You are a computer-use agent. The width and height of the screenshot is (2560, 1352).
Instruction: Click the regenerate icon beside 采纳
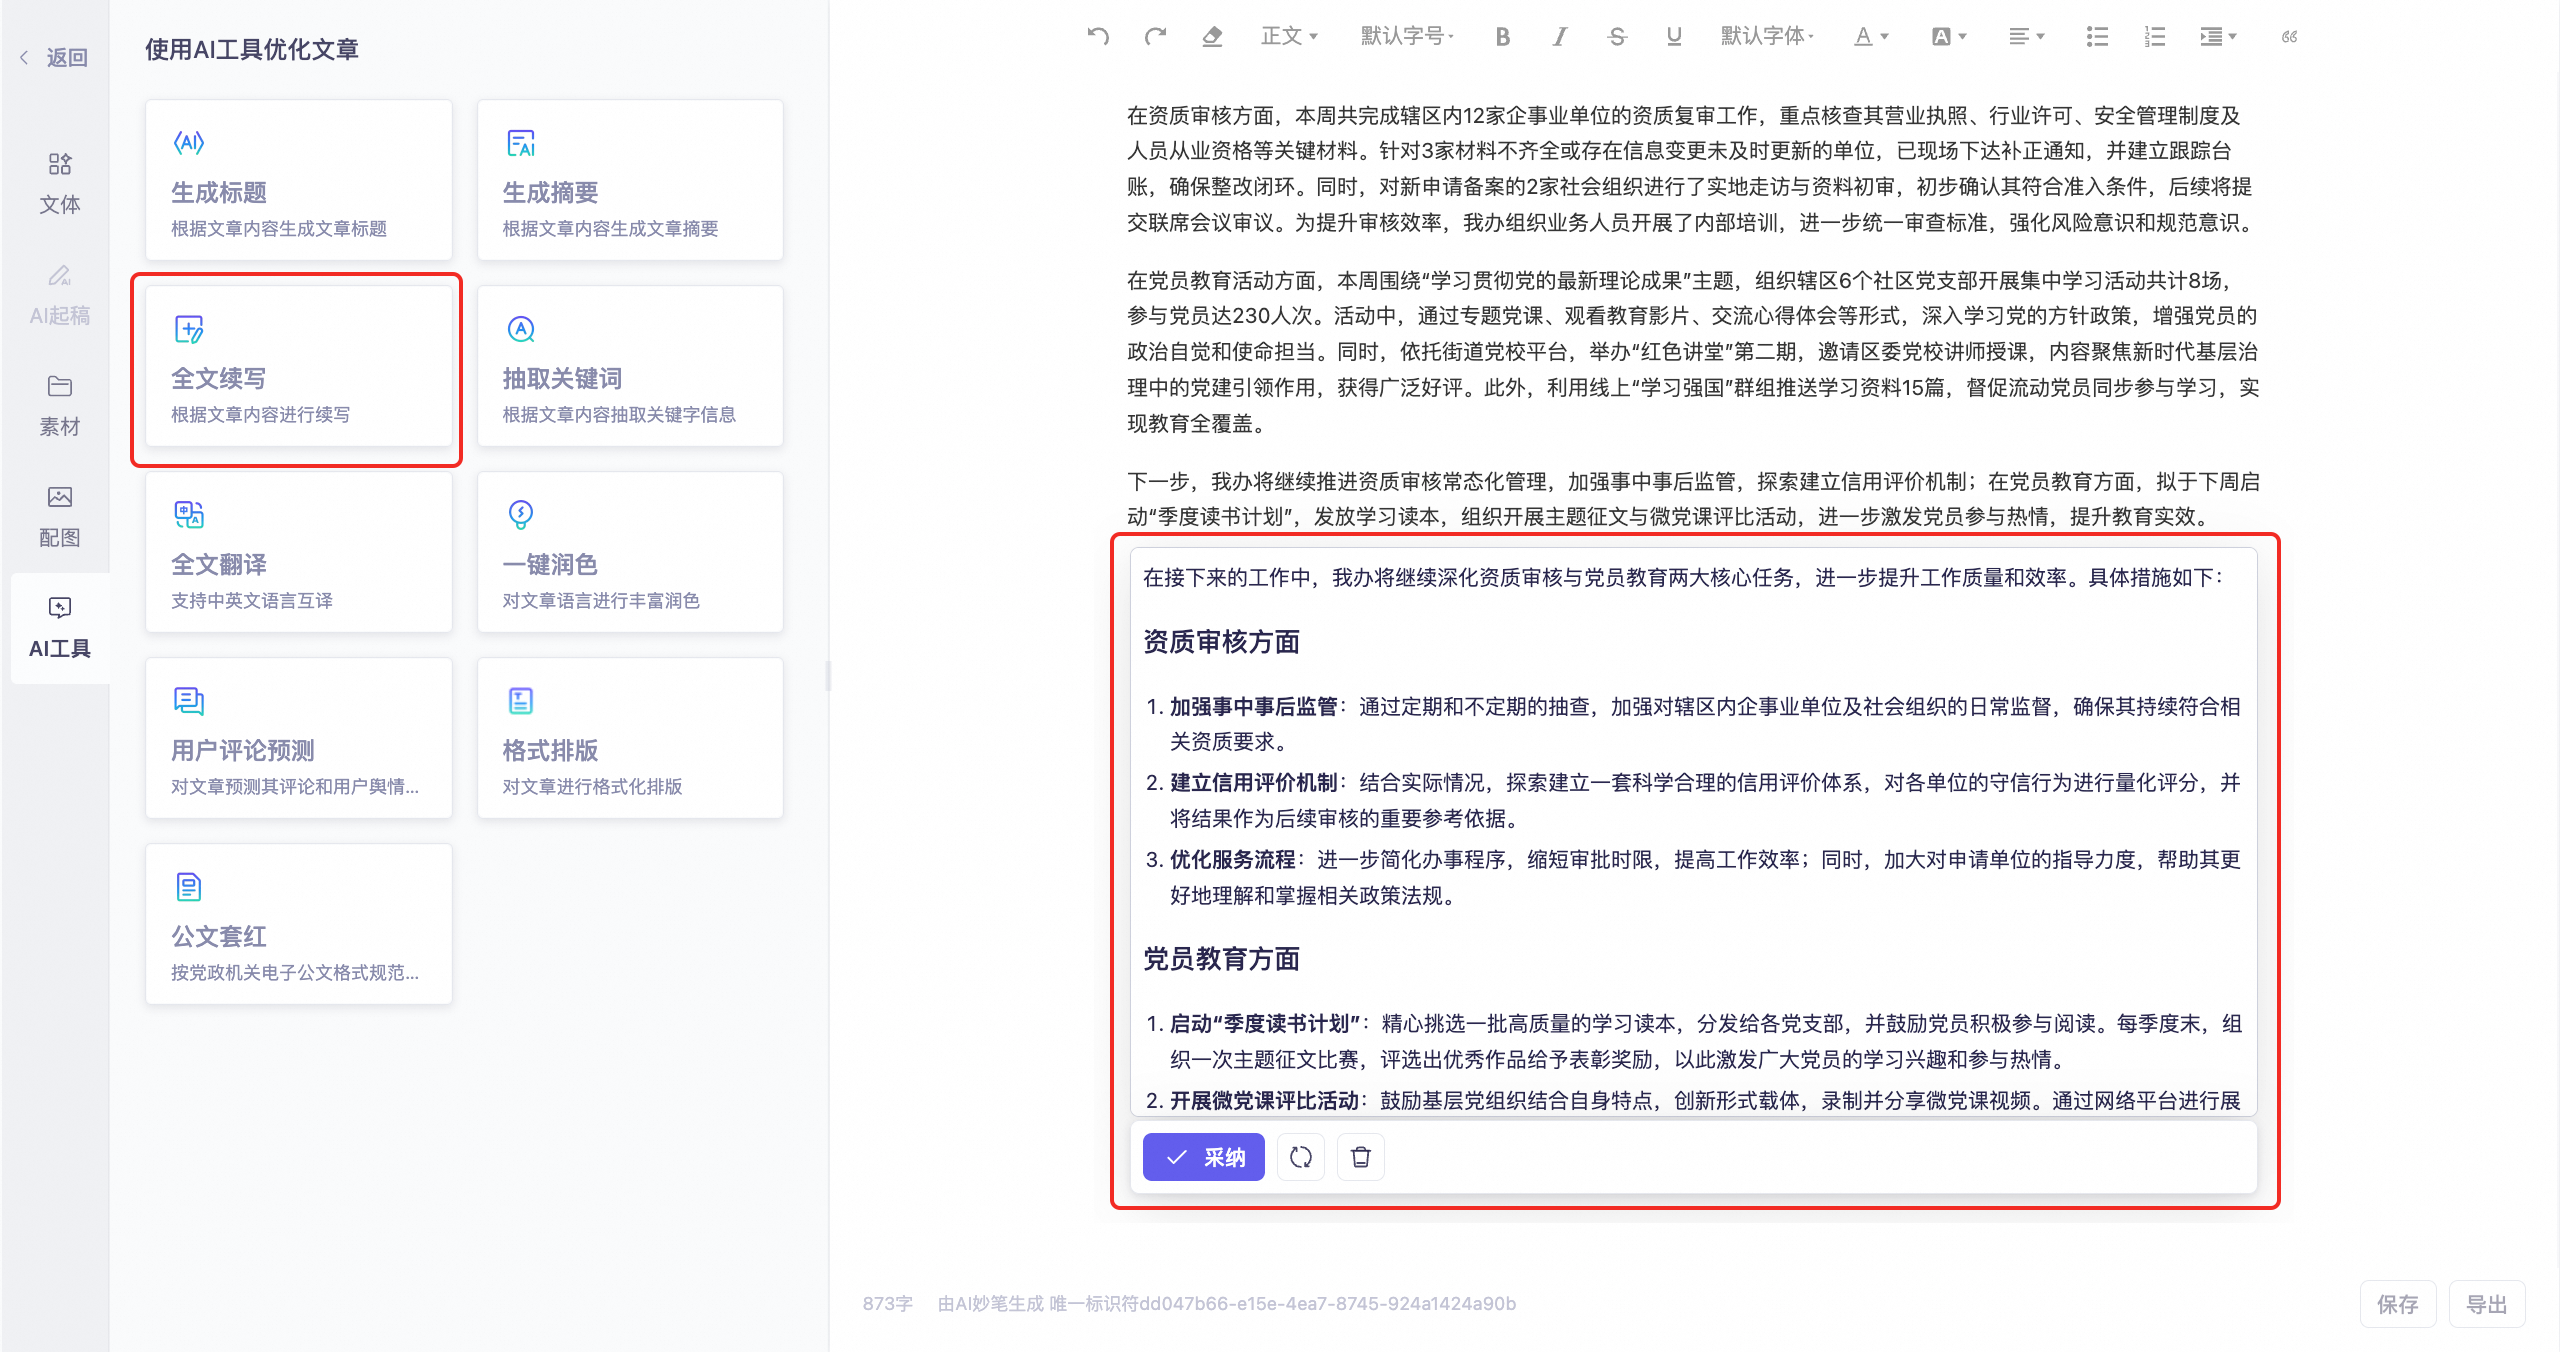click(x=1300, y=1157)
